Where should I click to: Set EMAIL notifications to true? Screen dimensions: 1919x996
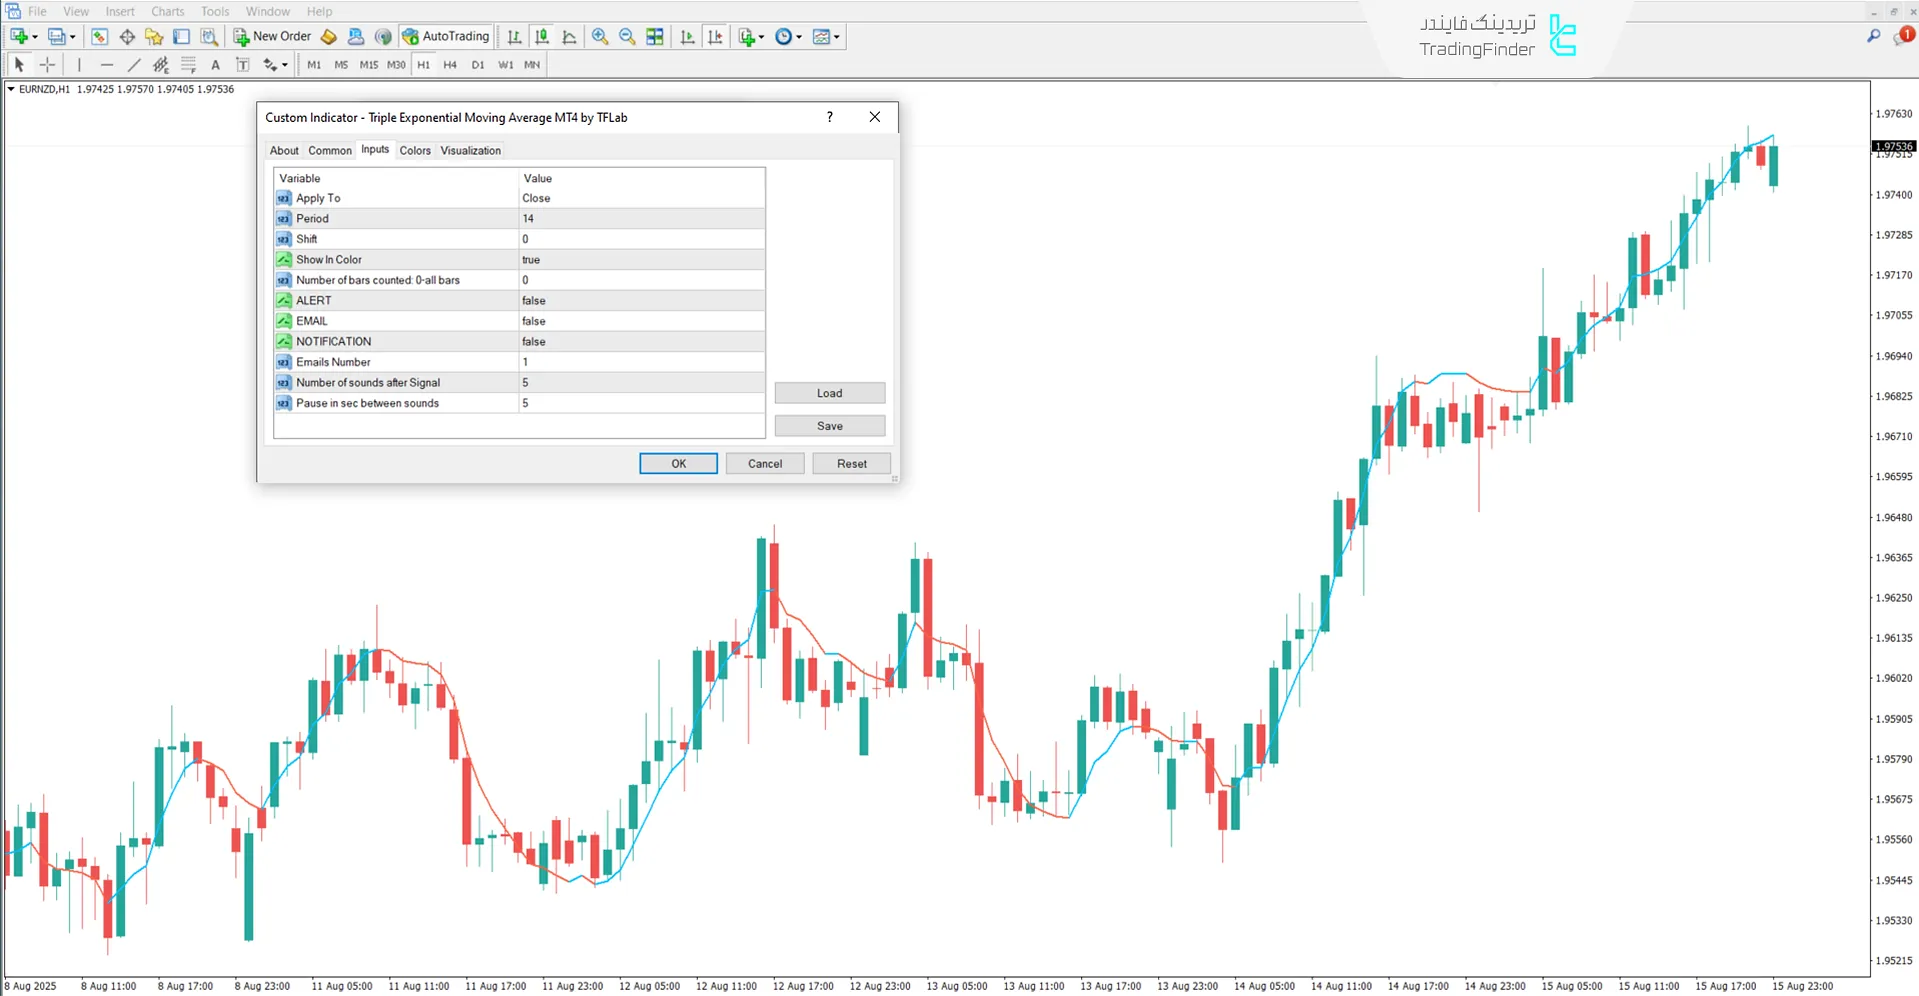[641, 320]
